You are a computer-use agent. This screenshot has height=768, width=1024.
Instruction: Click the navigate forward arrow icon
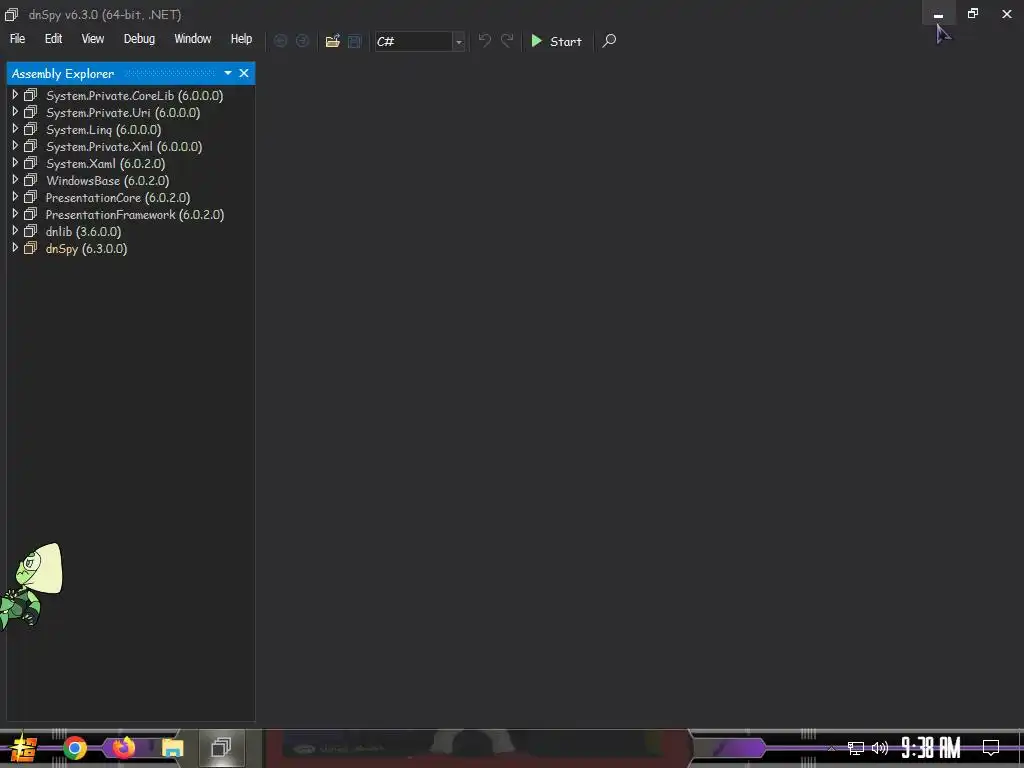(302, 41)
